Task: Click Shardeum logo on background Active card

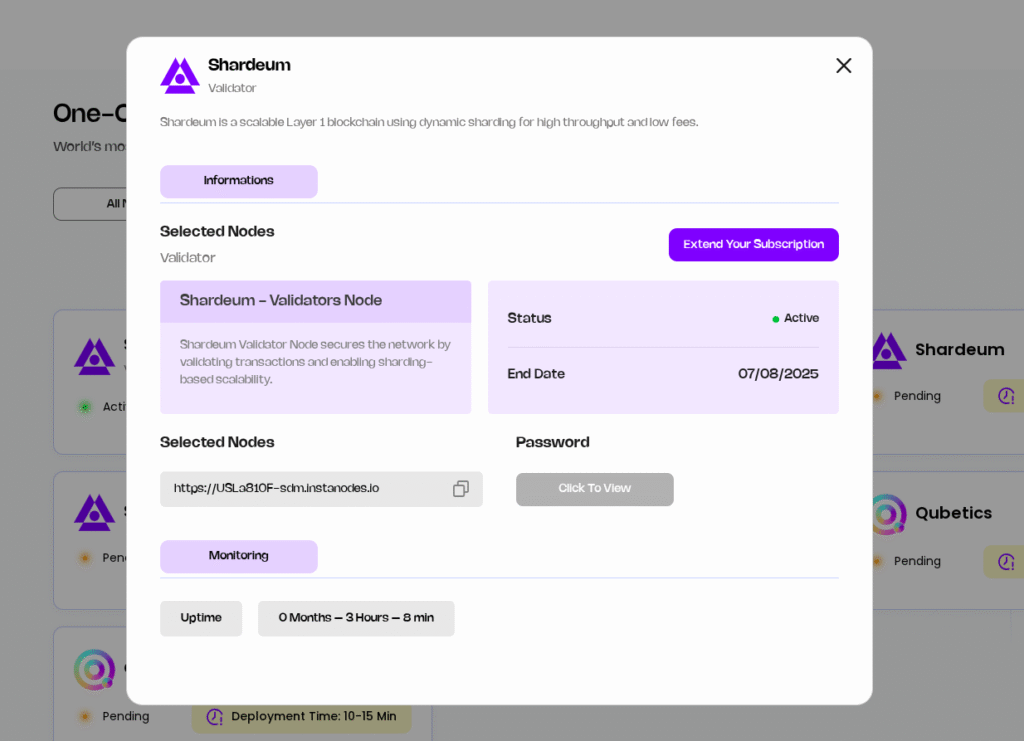Action: click(x=94, y=356)
